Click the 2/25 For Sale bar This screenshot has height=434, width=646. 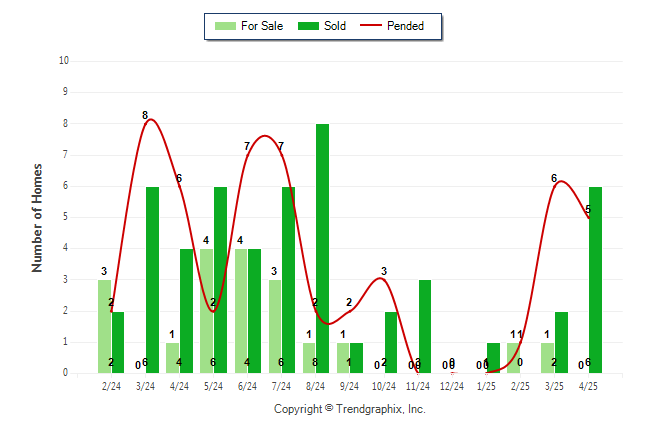tap(513, 358)
